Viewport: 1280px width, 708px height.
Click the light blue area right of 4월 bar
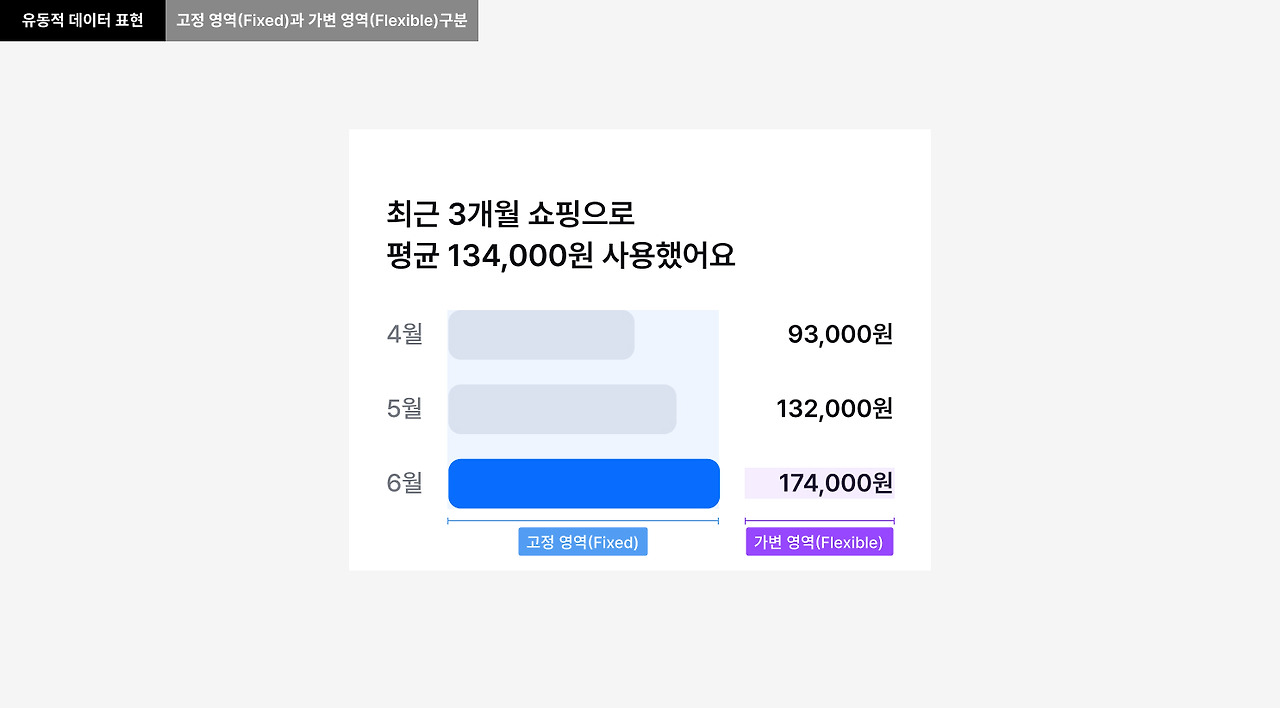(x=677, y=335)
